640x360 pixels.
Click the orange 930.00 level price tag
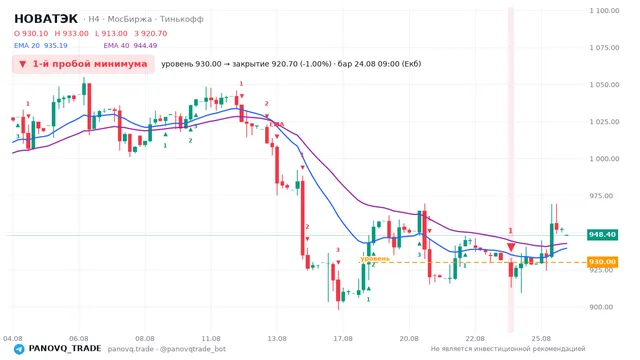[x=602, y=262]
